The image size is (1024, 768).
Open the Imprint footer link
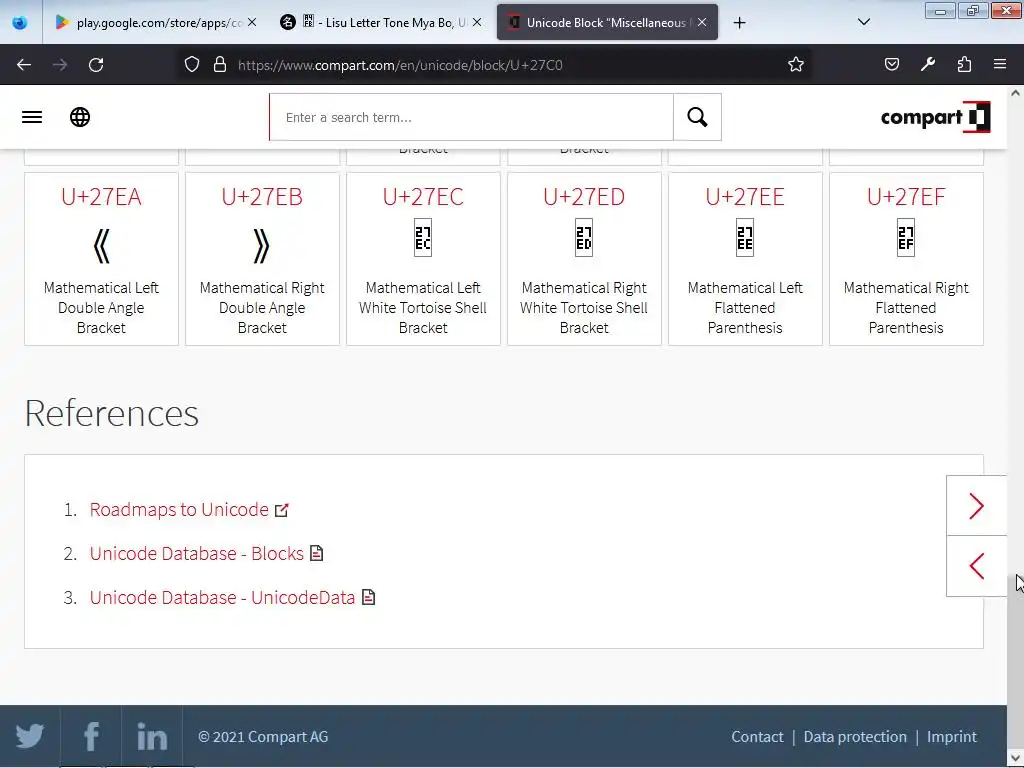pyautogui.click(x=952, y=737)
